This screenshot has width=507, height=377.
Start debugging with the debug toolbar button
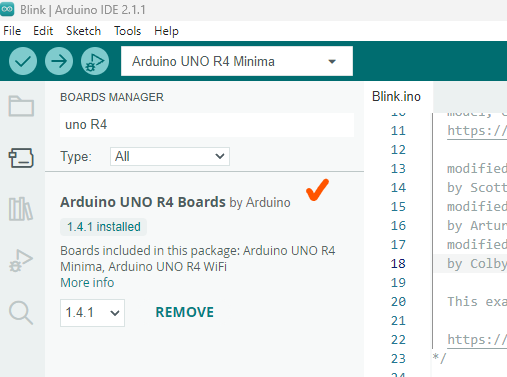point(95,61)
